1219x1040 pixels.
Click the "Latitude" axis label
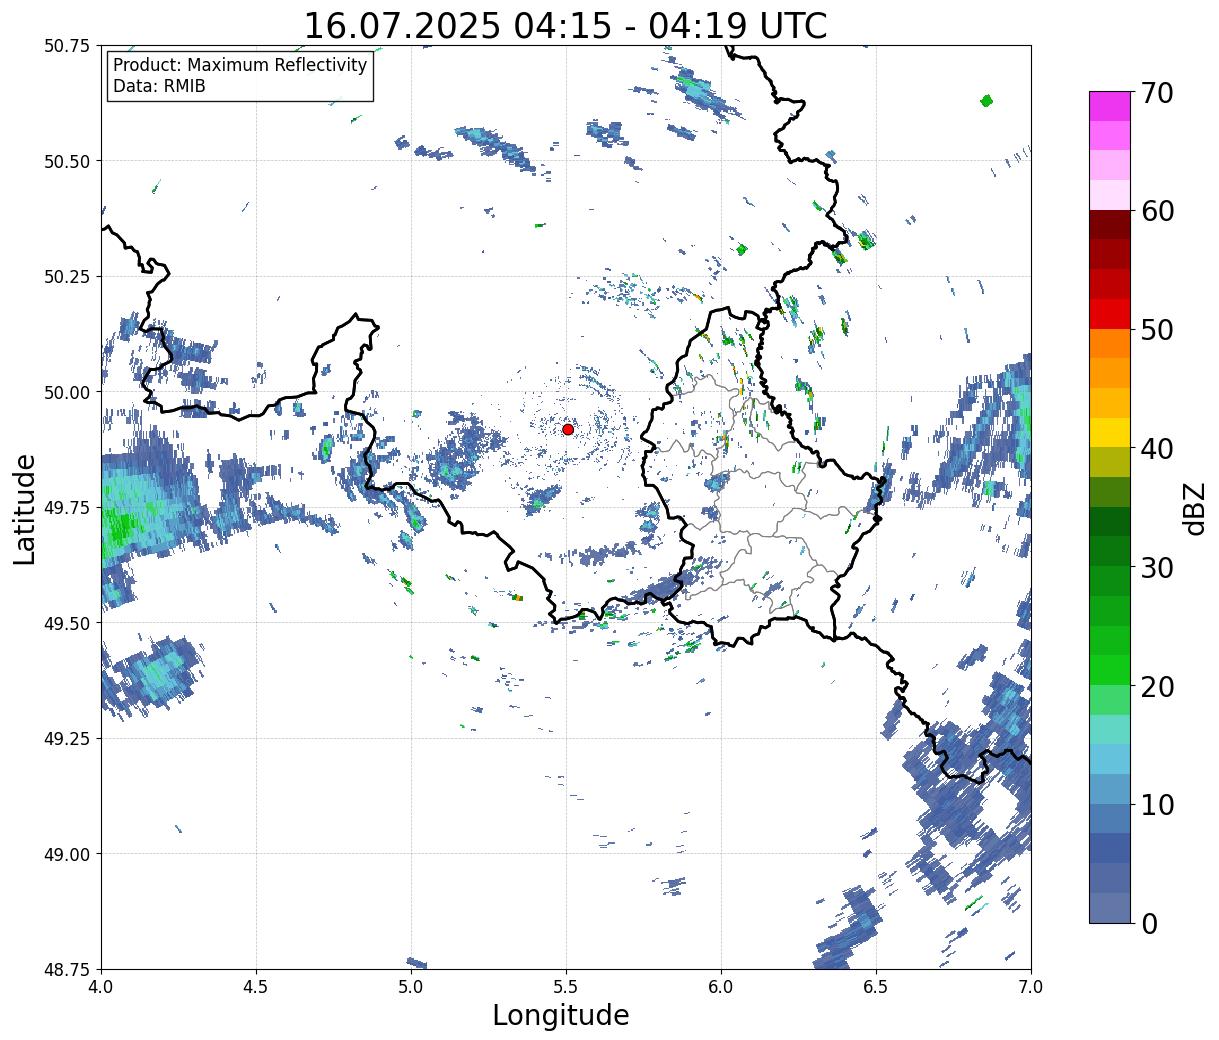(24, 509)
